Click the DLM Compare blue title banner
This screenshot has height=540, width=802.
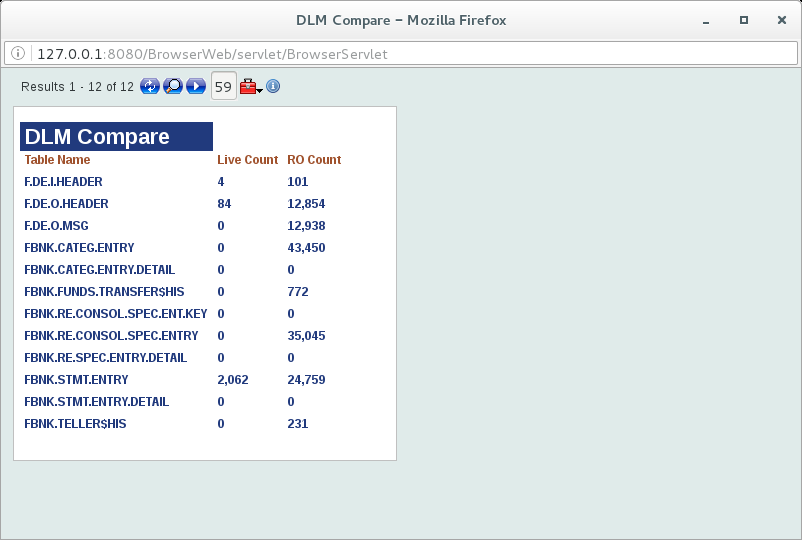pyautogui.click(x=116, y=137)
